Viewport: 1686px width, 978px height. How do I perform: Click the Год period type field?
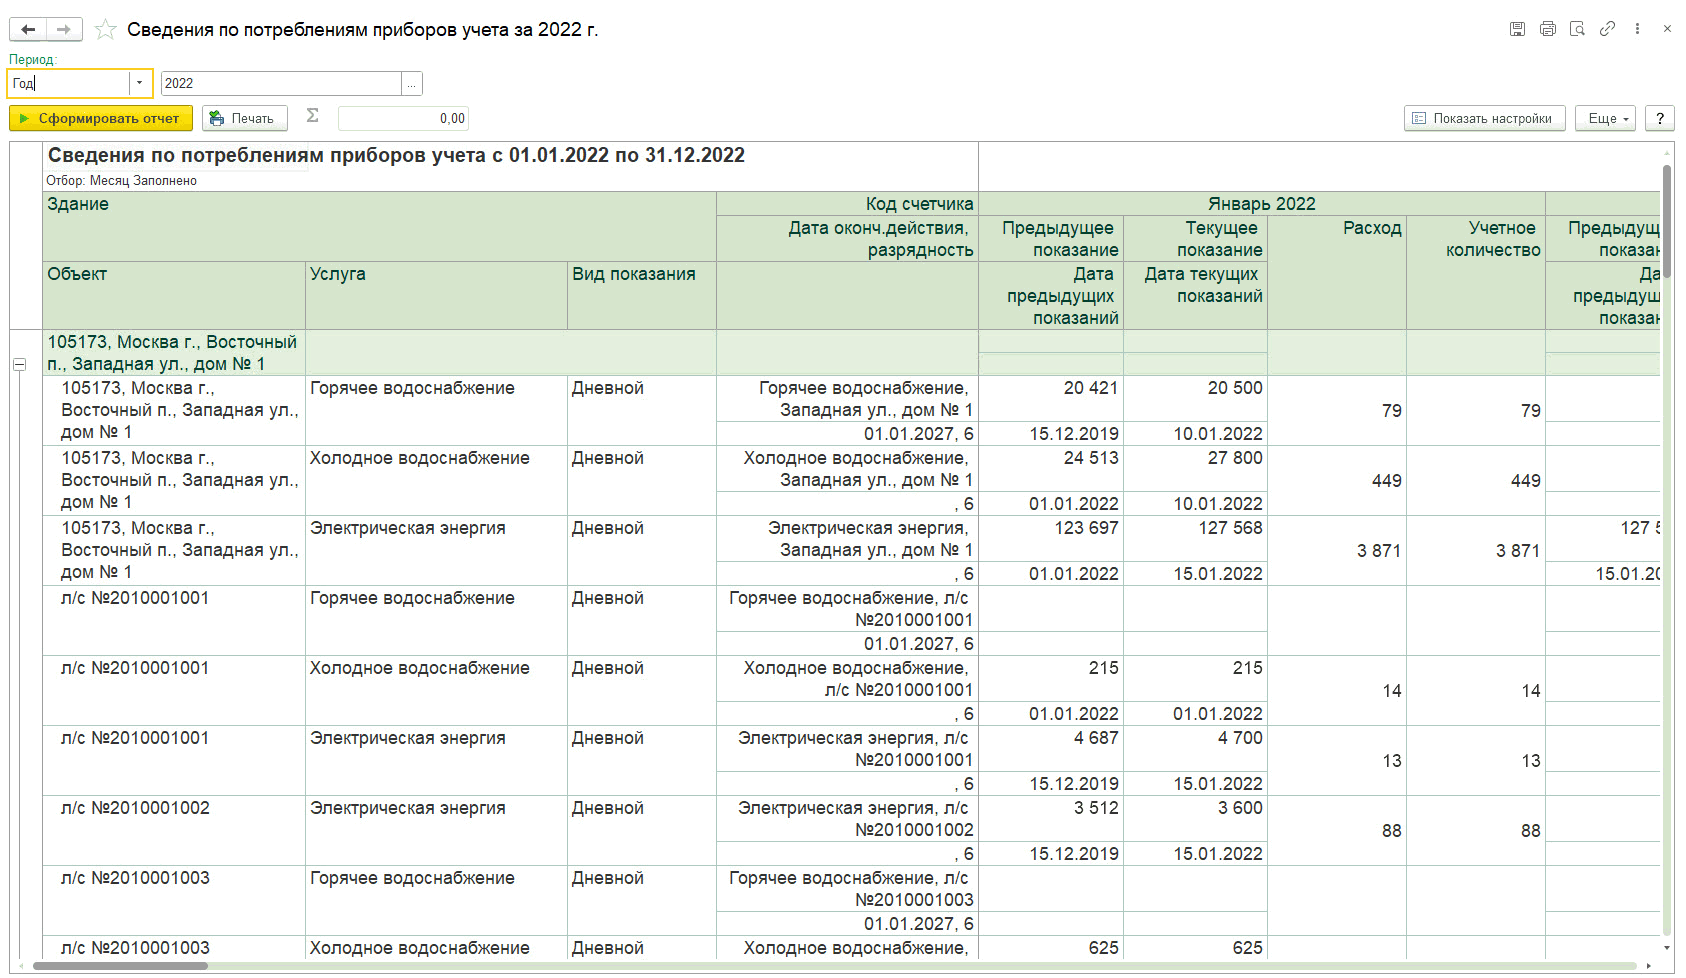click(69, 83)
